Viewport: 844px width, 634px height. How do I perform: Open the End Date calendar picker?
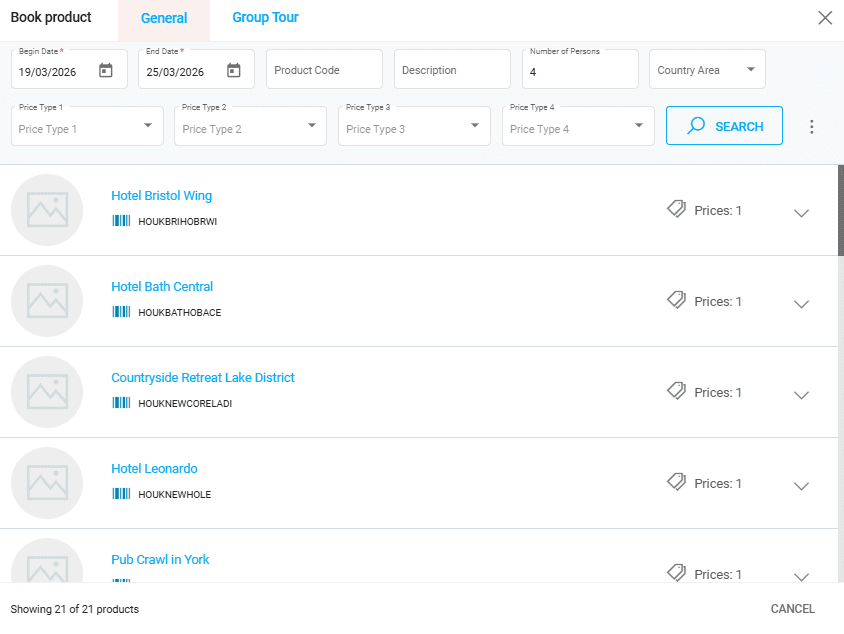[234, 71]
